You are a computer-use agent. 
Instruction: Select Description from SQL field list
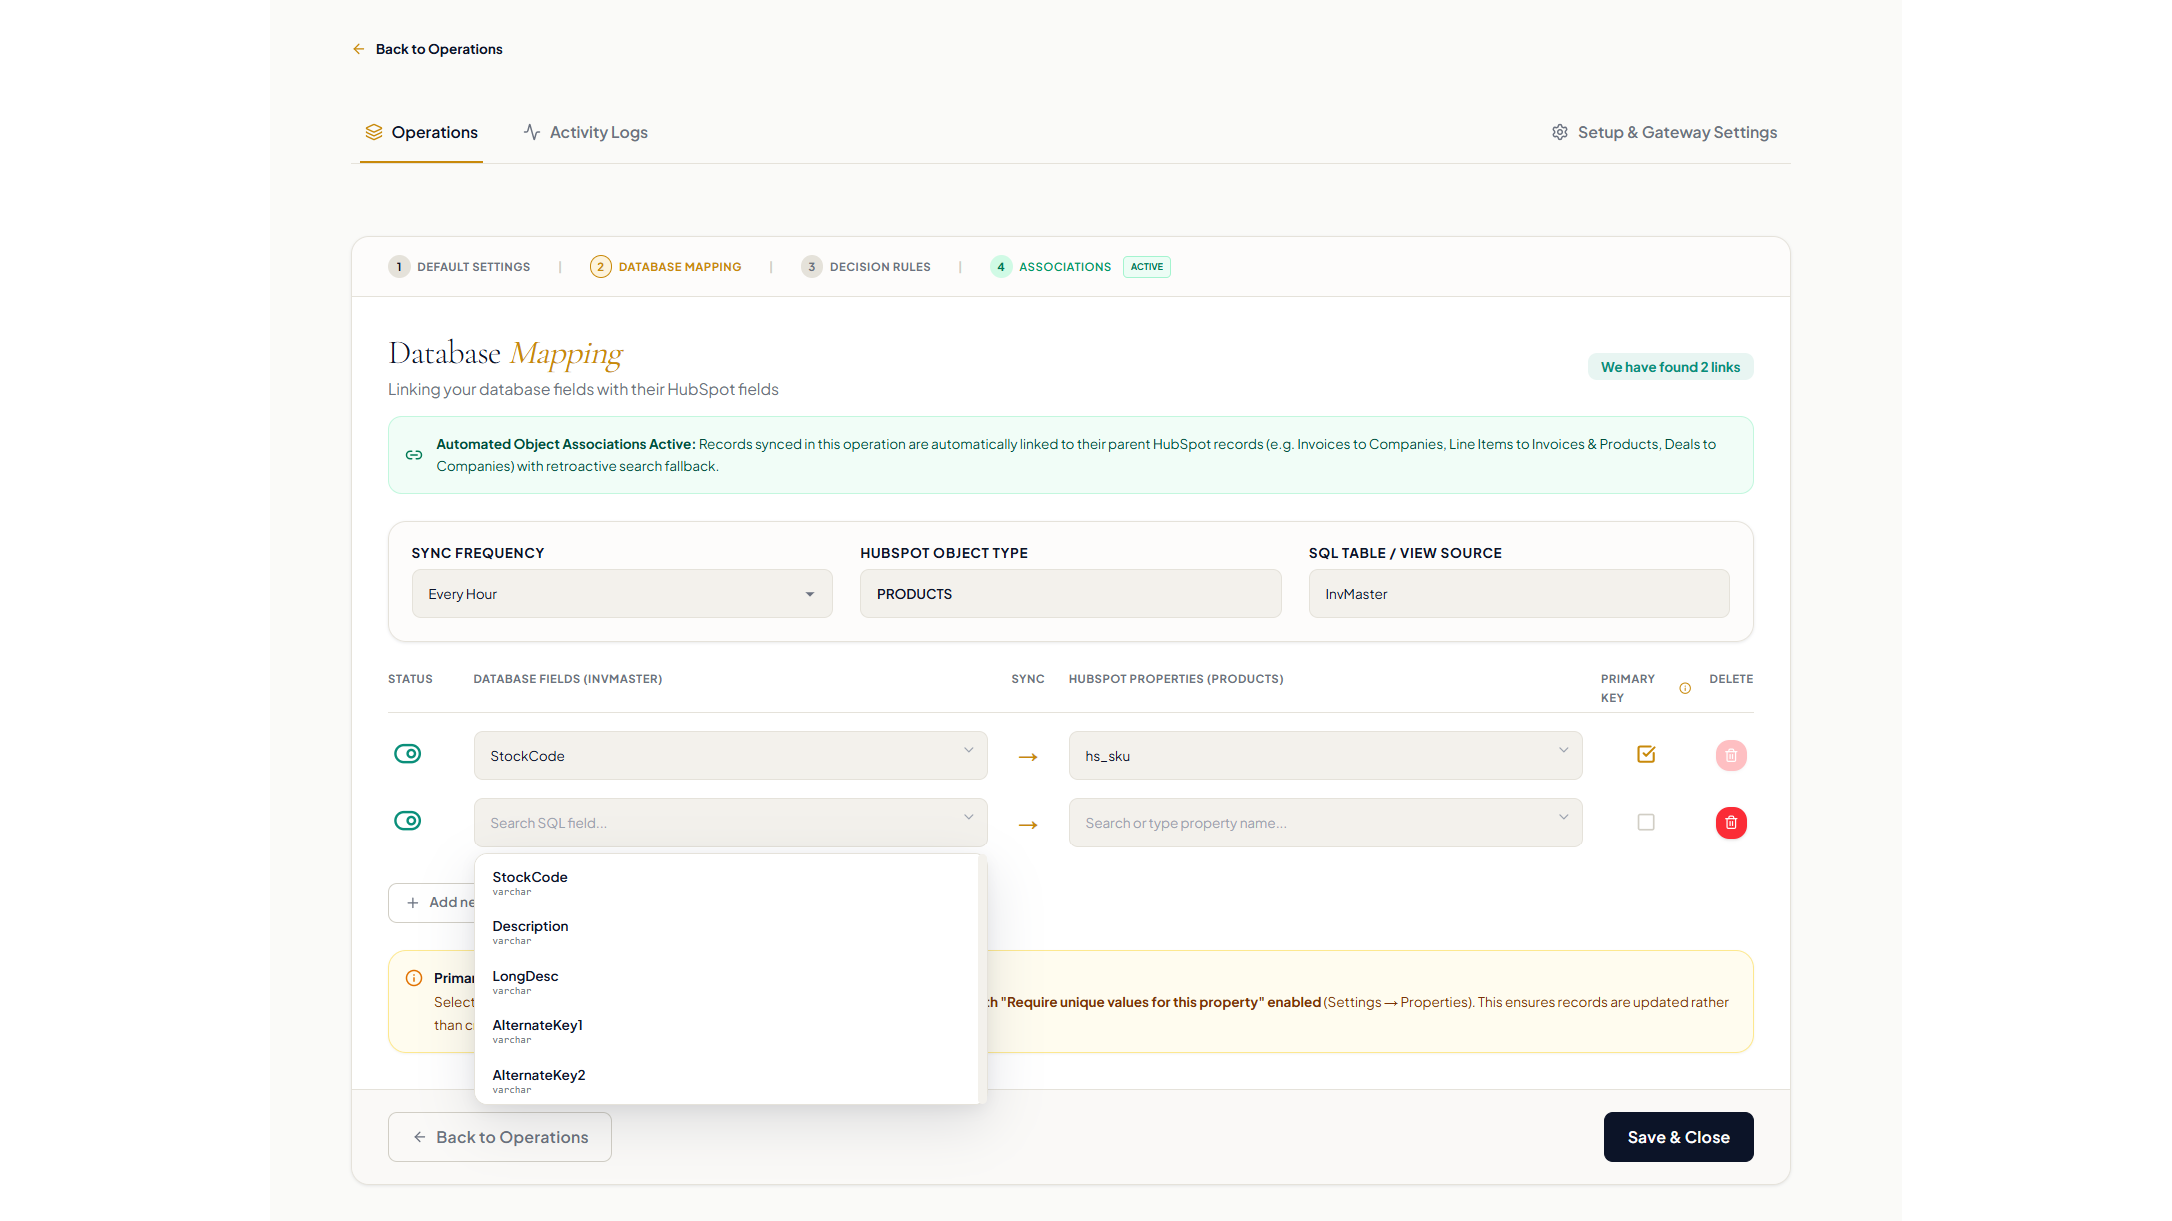click(x=727, y=932)
